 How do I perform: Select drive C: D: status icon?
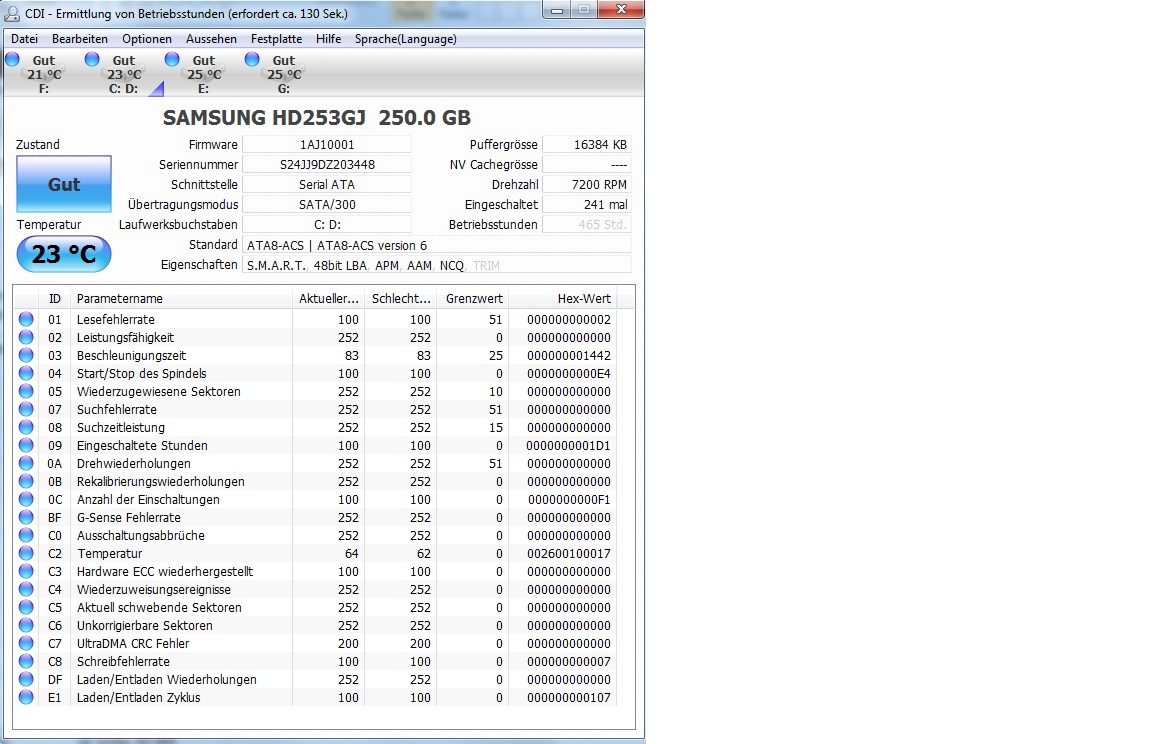pyautogui.click(x=92, y=59)
